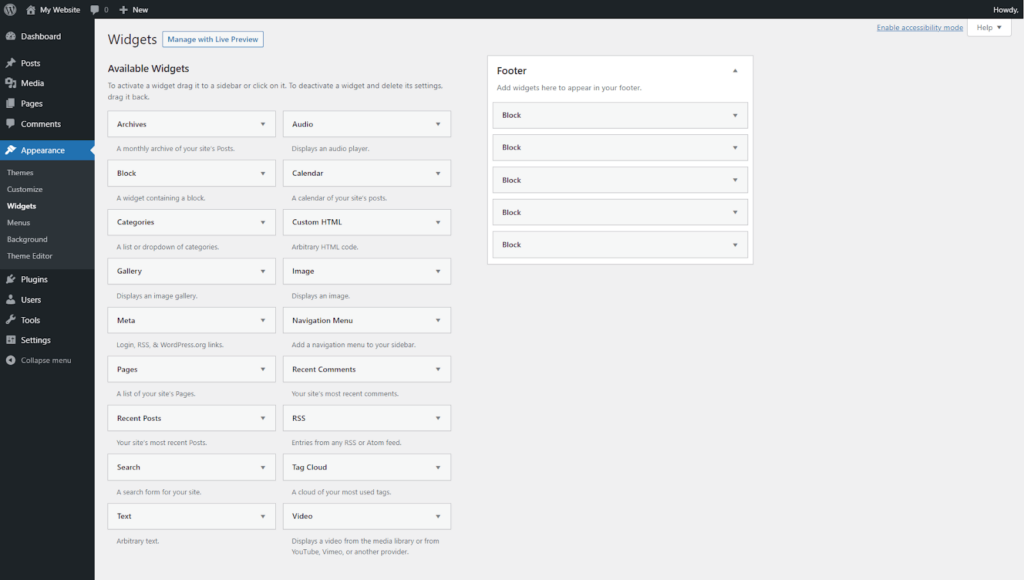Image resolution: width=1024 pixels, height=580 pixels.
Task: Select Widgets submenu item
Action: tap(22, 206)
